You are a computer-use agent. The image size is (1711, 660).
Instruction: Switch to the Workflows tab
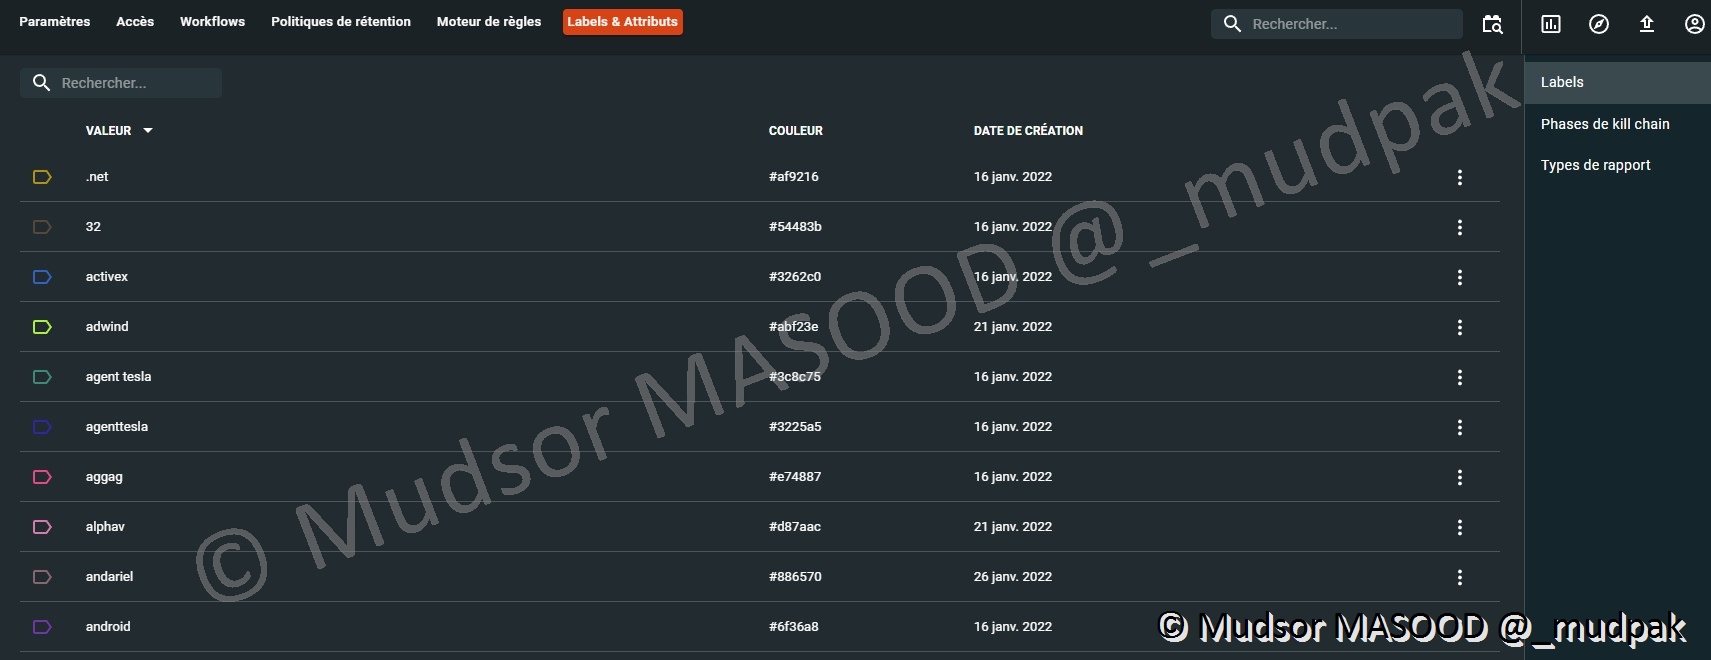coord(212,22)
